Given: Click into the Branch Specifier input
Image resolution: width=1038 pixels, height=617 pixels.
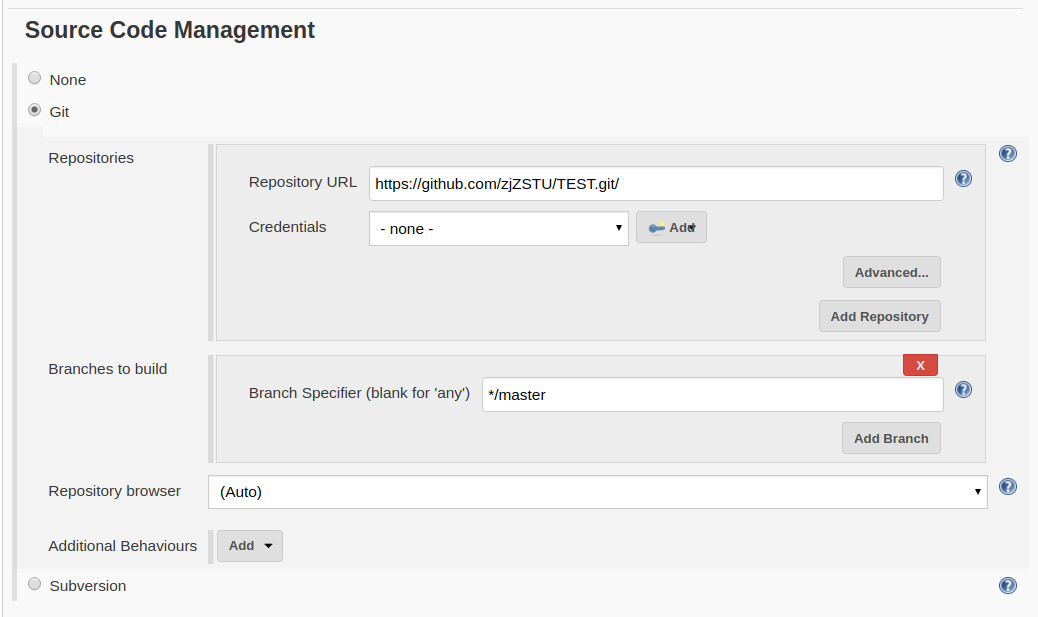Looking at the screenshot, I should (712, 394).
